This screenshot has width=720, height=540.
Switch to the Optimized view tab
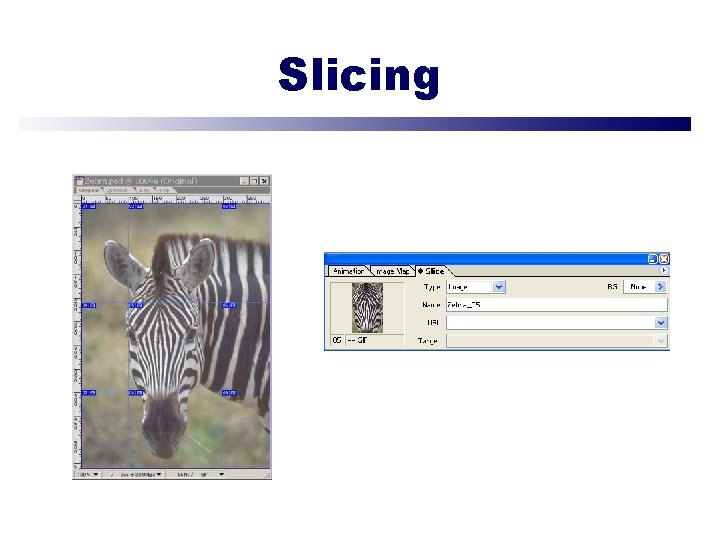pyautogui.click(x=117, y=190)
